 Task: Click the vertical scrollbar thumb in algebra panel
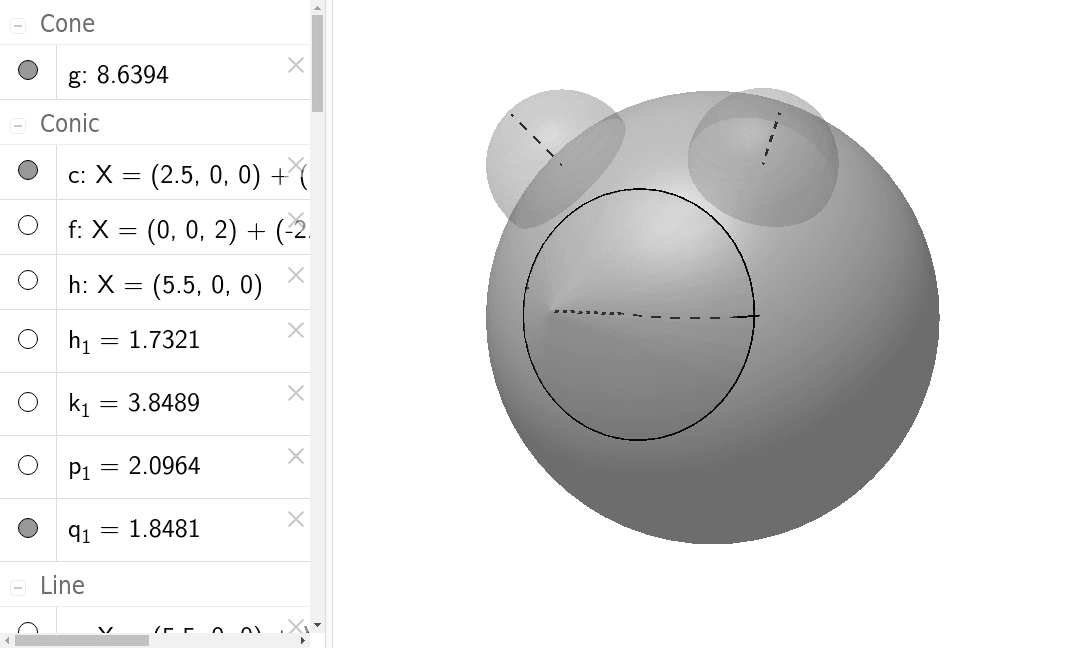317,63
